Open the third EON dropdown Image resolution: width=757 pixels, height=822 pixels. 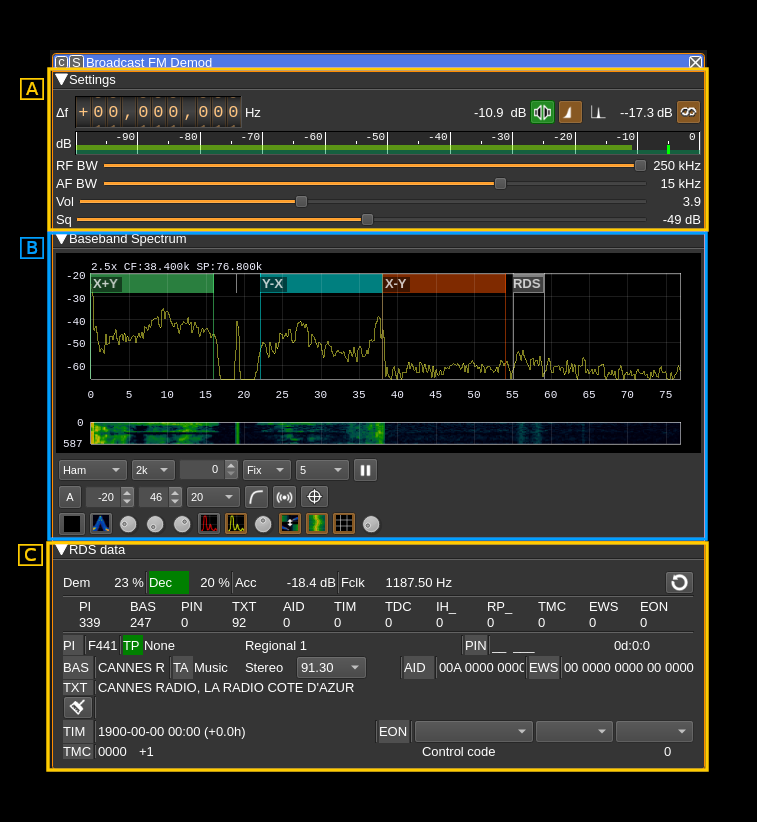pos(654,732)
